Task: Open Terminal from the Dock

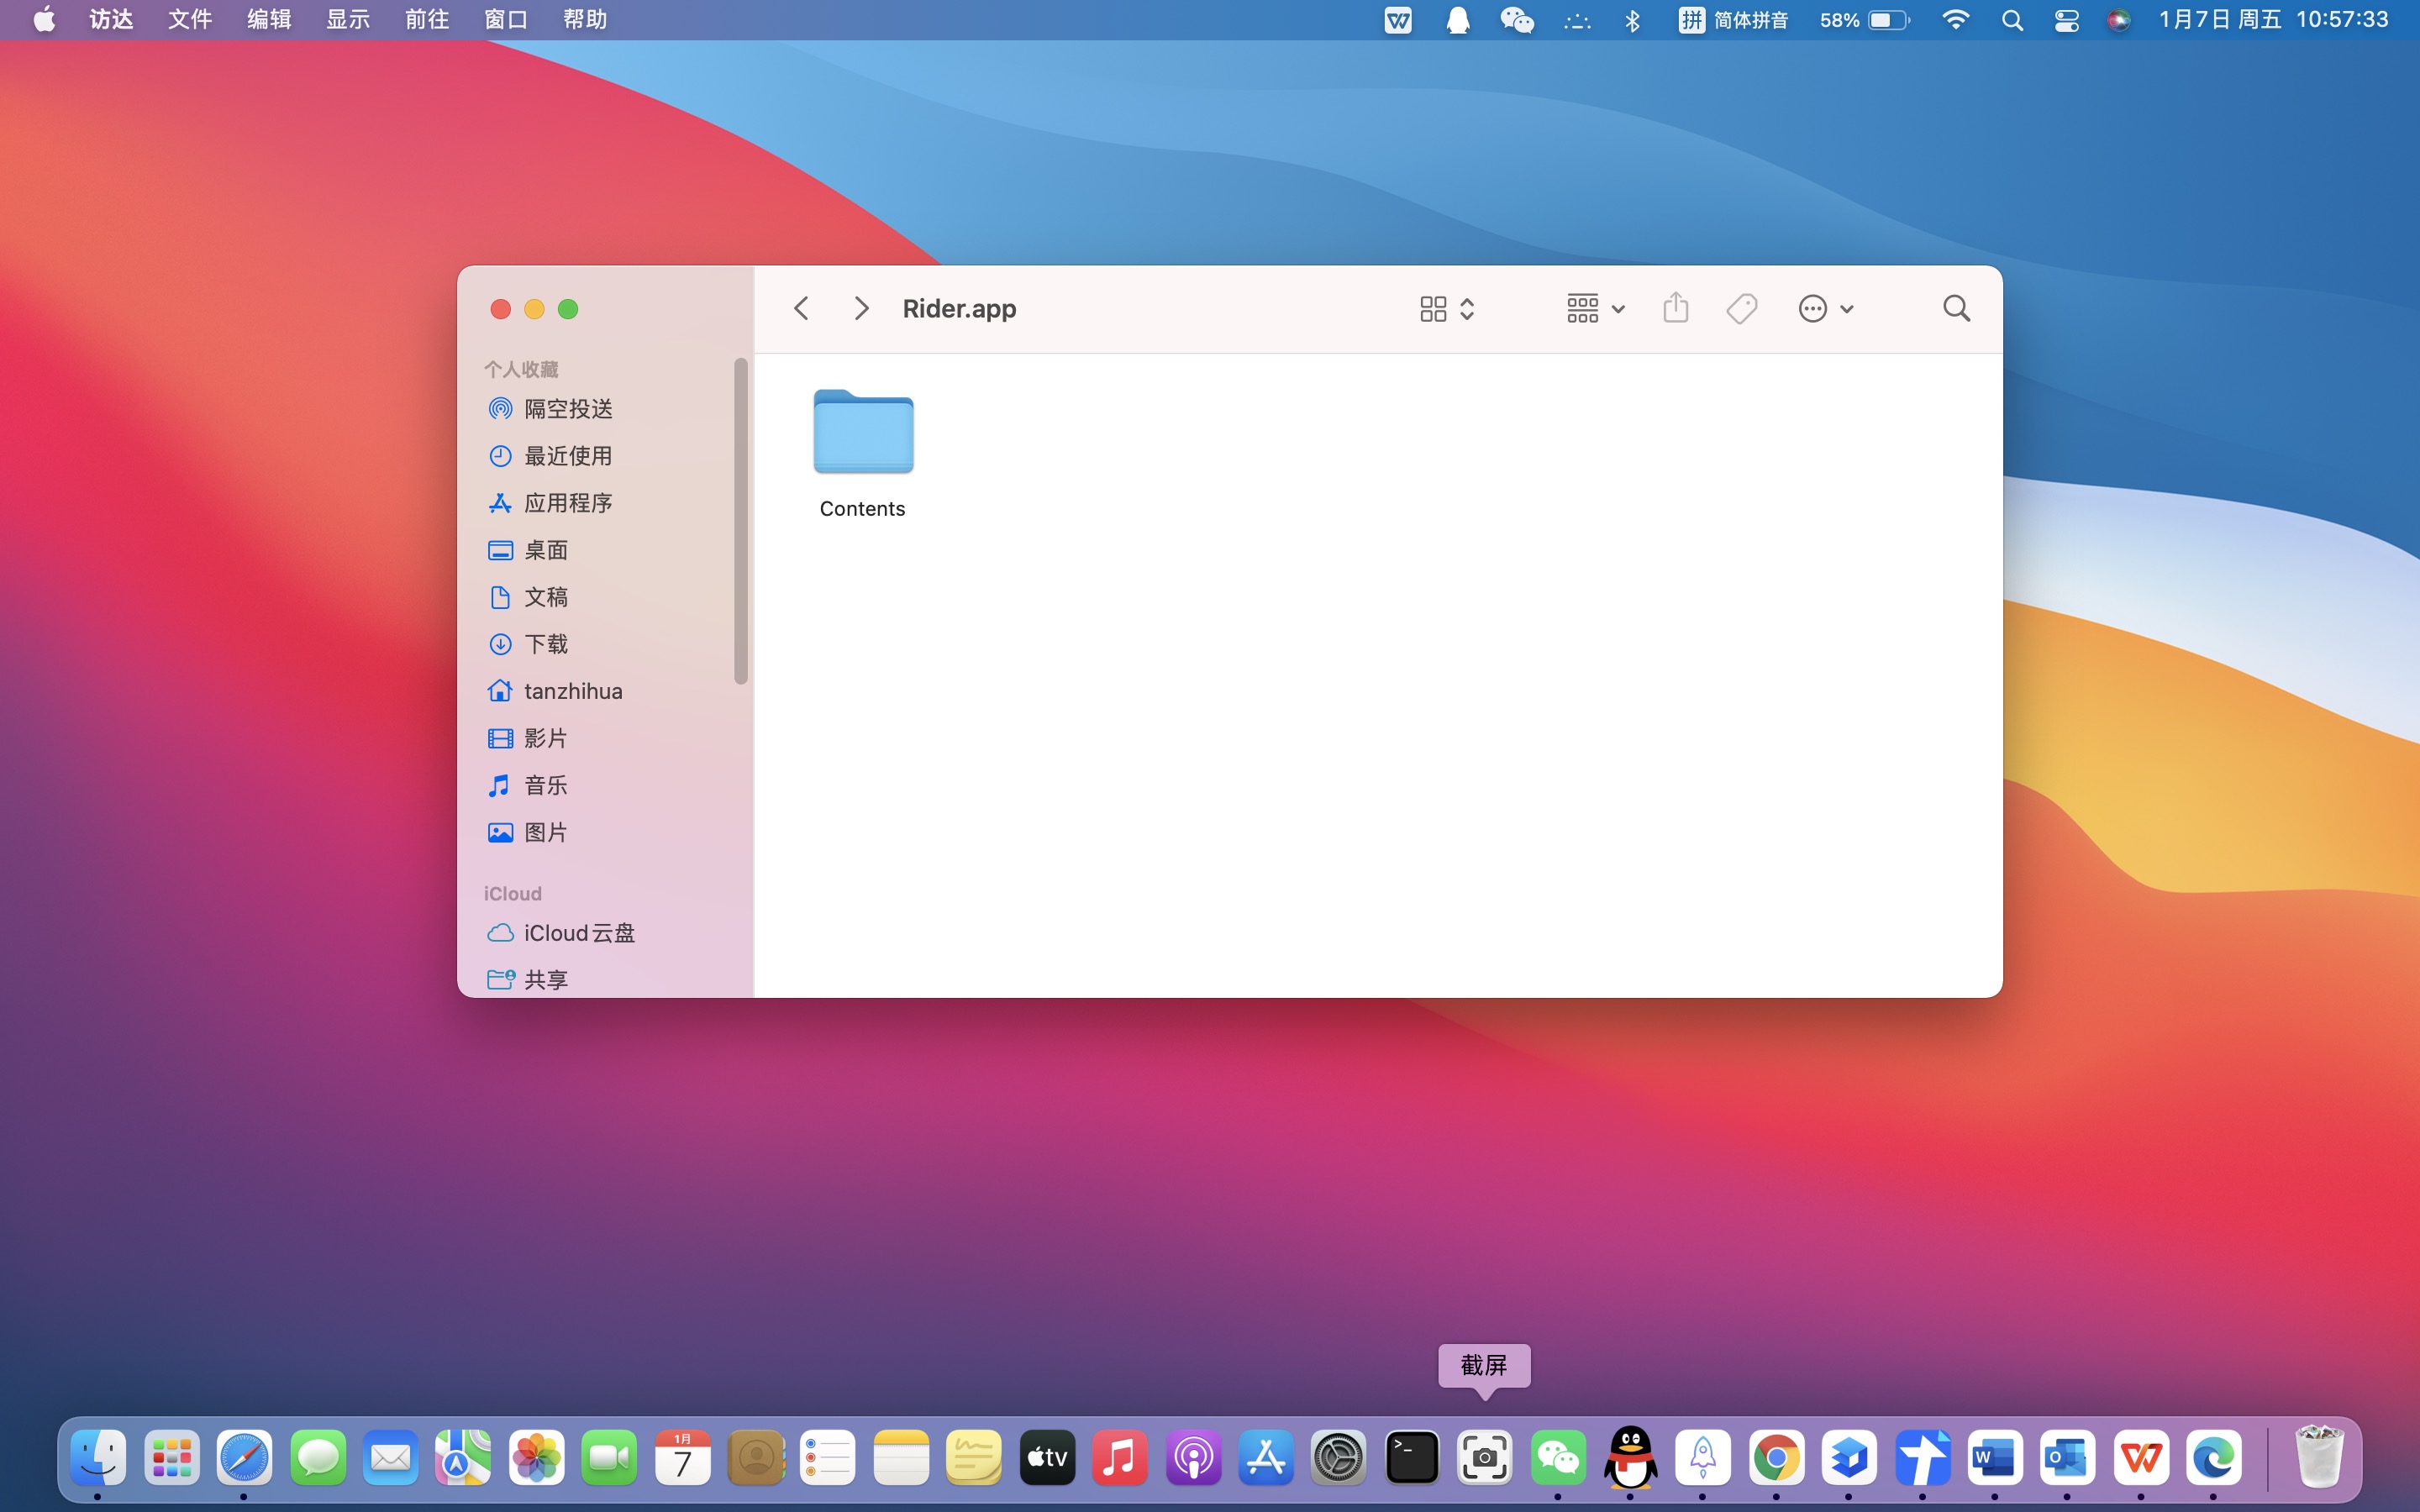Action: click(1411, 1458)
